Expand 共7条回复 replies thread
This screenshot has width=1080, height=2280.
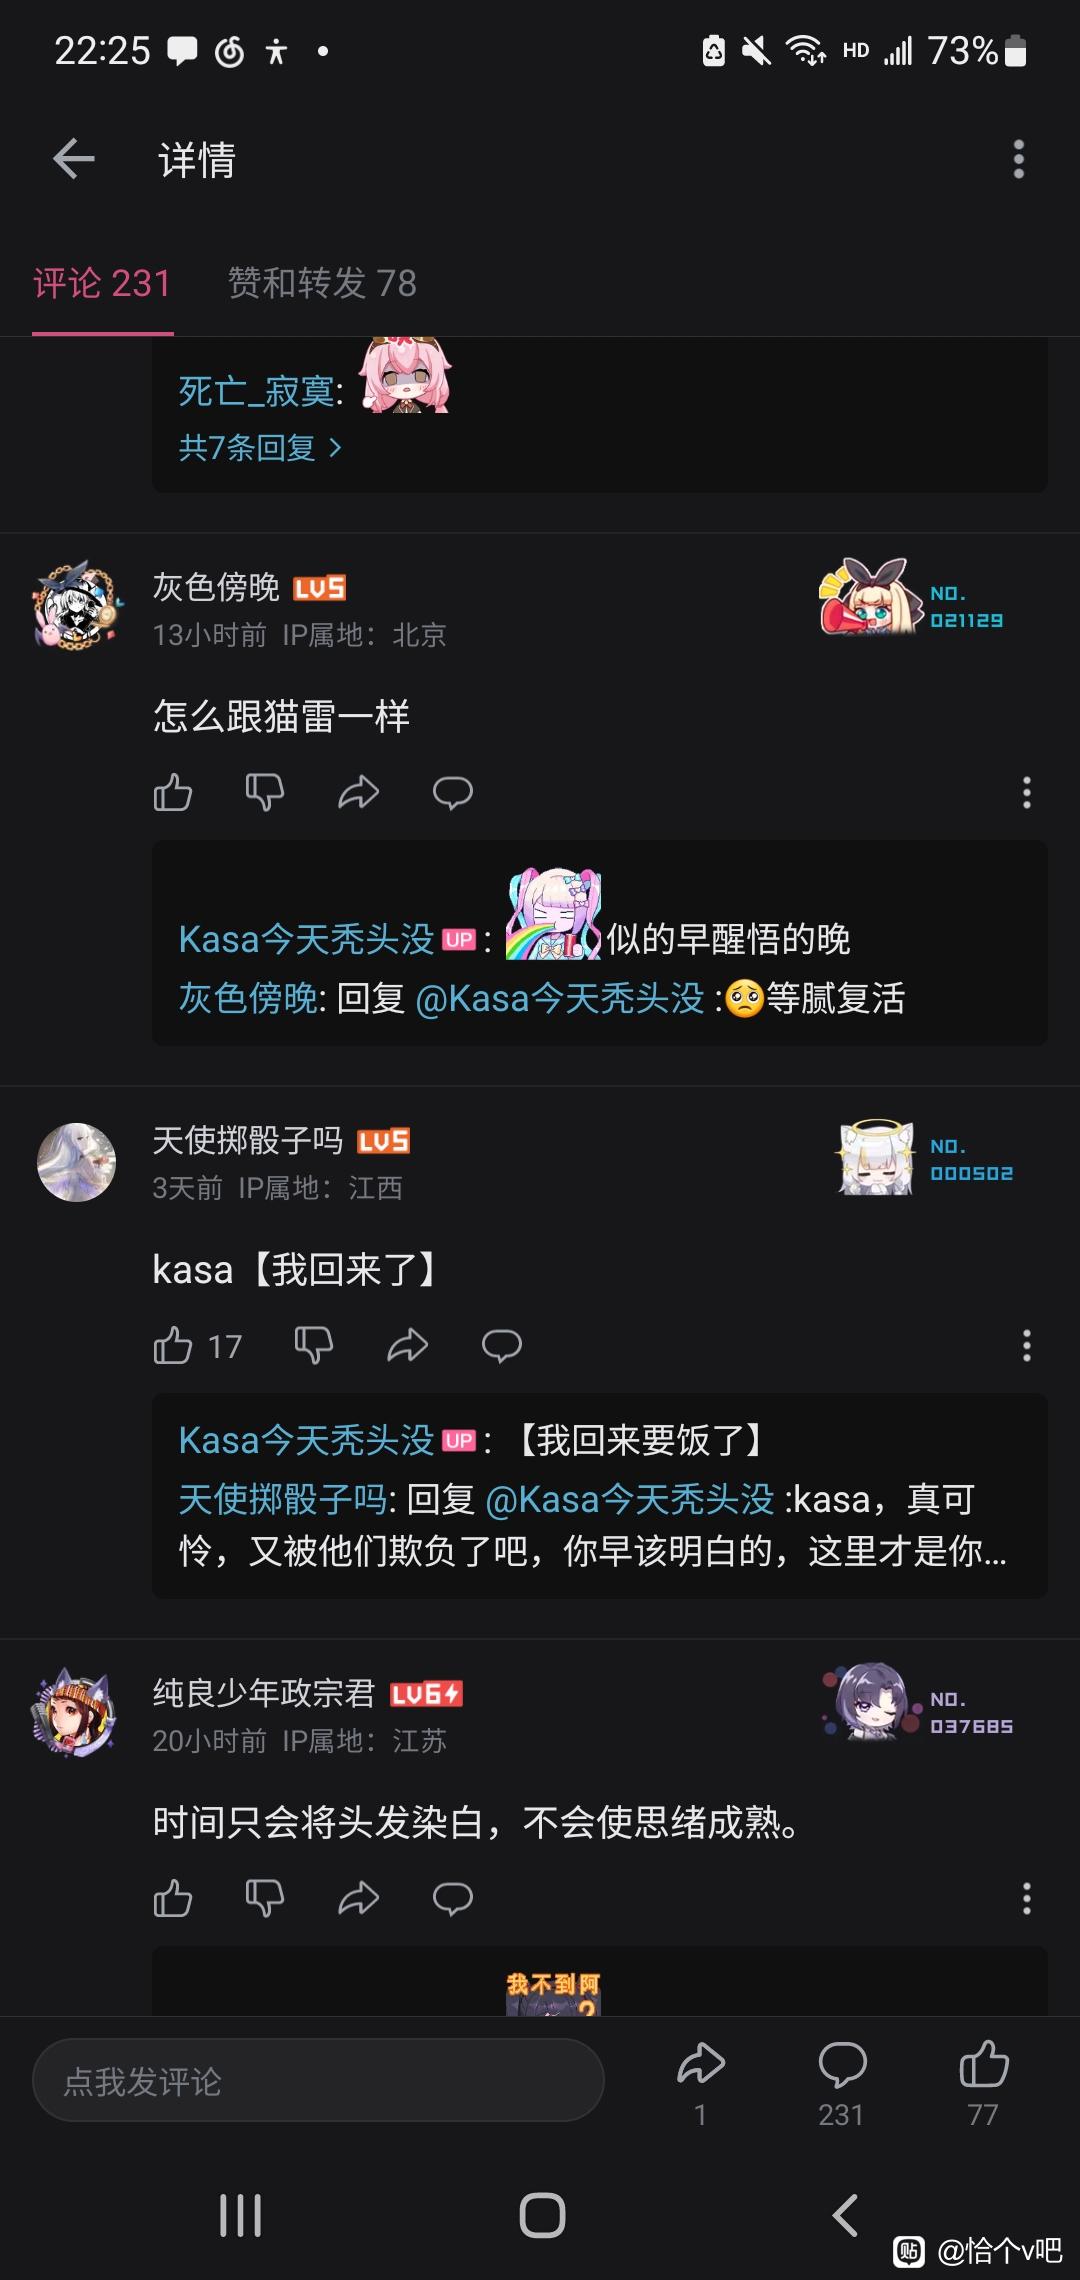point(260,448)
